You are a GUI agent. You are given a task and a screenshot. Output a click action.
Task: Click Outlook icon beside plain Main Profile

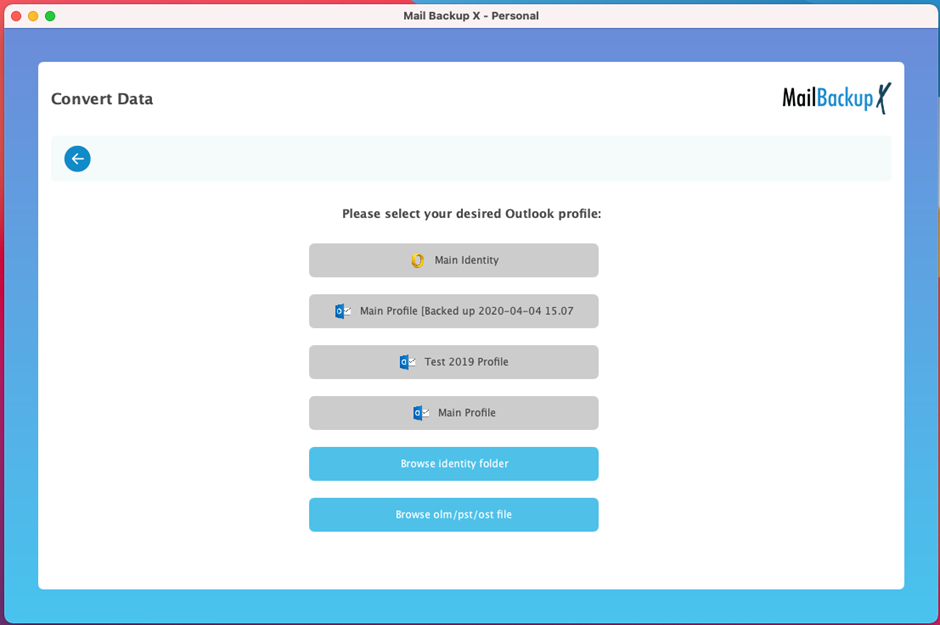point(421,413)
